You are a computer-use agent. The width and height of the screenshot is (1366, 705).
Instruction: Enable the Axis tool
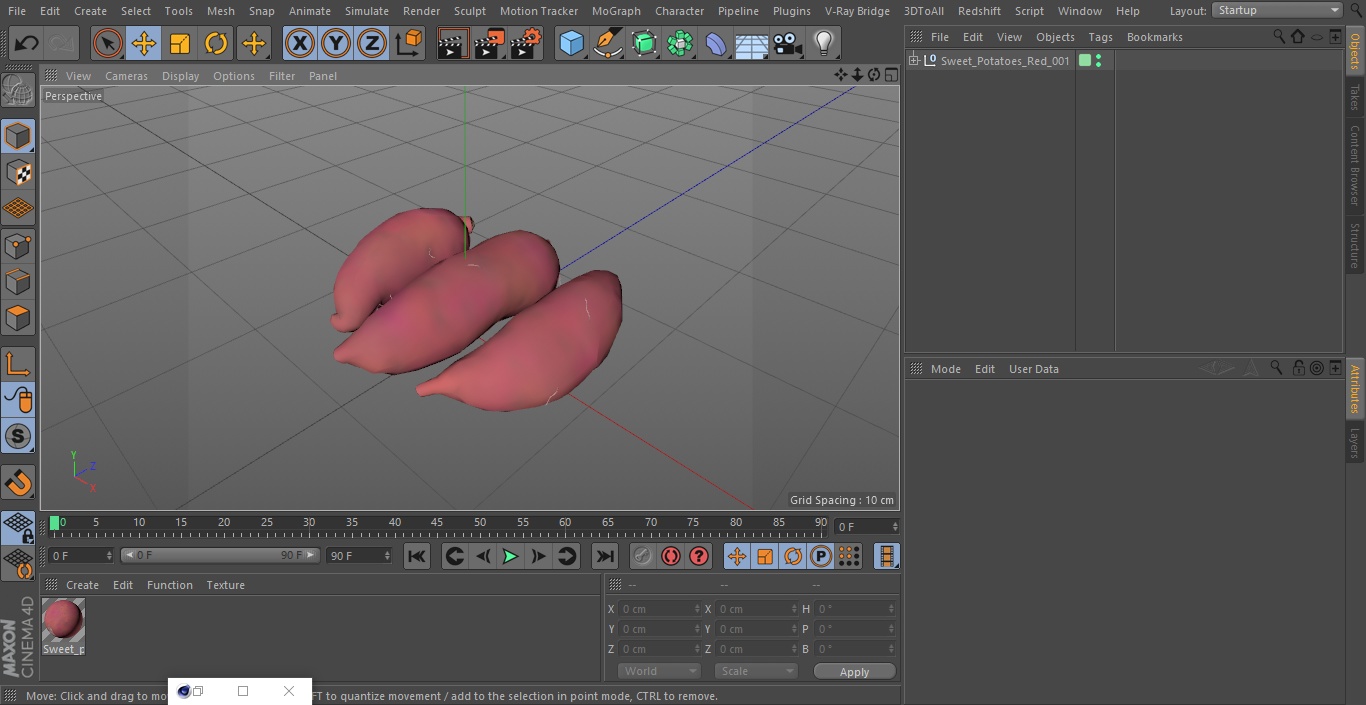point(18,364)
